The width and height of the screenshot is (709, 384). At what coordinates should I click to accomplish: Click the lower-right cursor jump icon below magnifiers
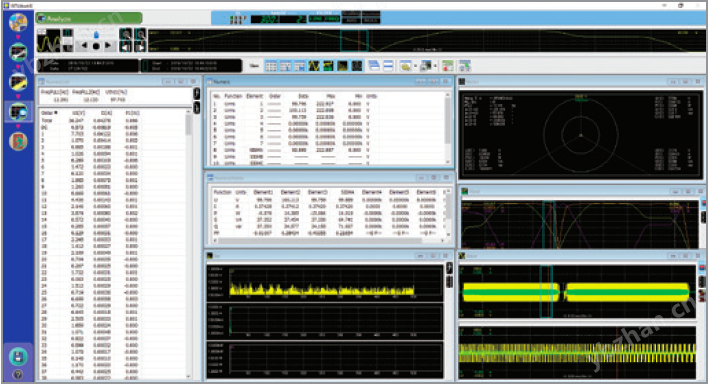tap(140, 47)
